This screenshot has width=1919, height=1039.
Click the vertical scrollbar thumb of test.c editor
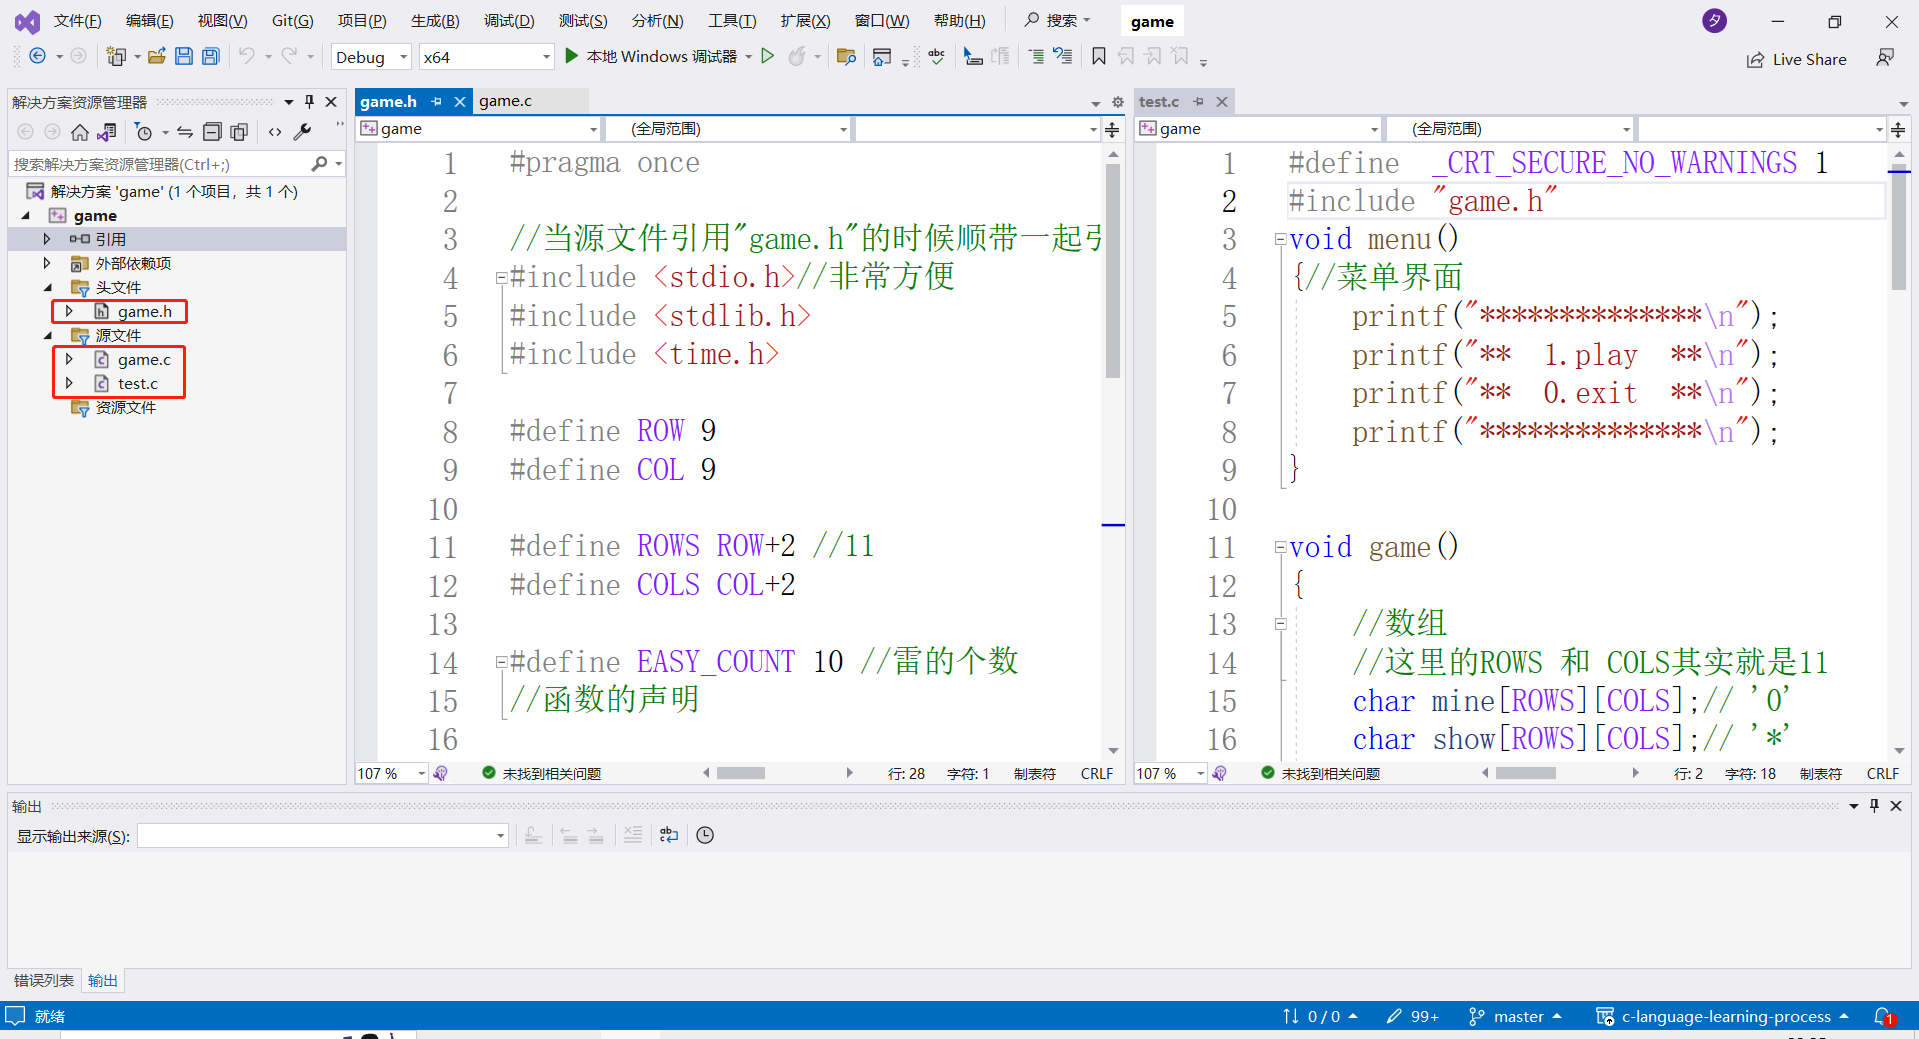(1899, 228)
